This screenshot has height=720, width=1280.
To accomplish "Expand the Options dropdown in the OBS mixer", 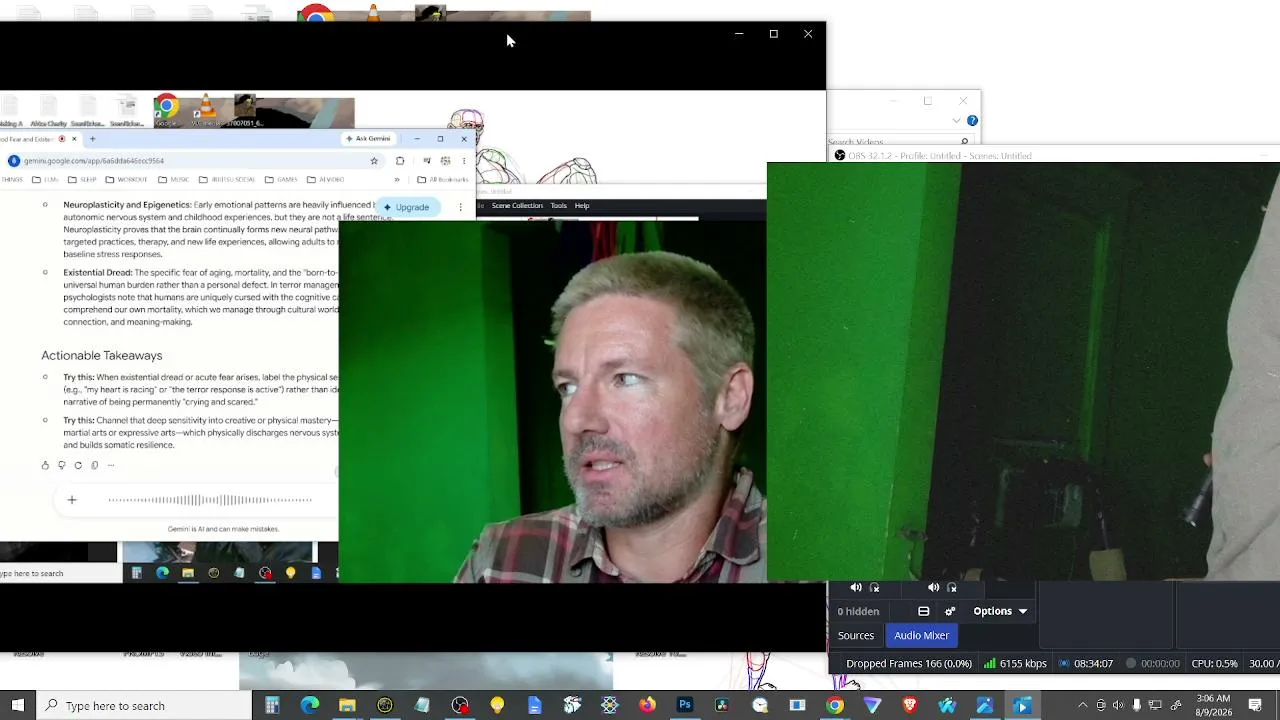I will (1000, 611).
